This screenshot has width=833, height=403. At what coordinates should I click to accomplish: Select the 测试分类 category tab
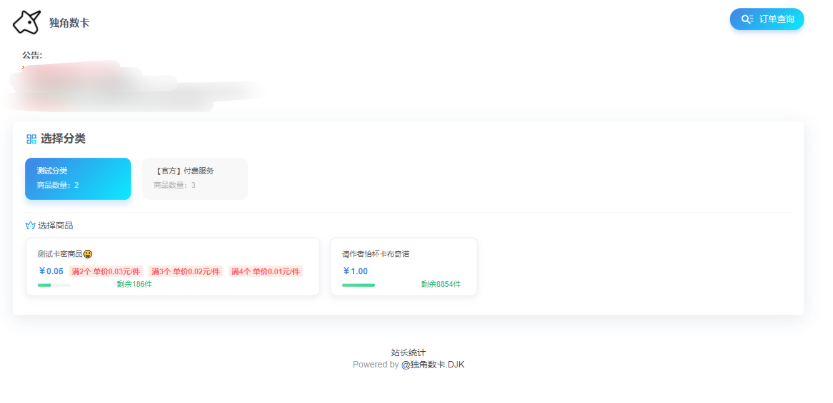coord(78,178)
